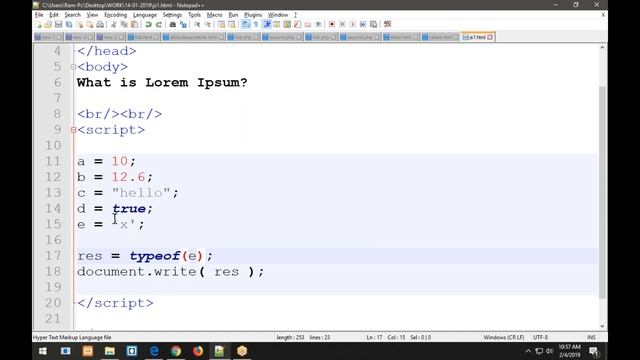This screenshot has width=640, height=360.
Task: Open the Settings menu
Action: tap(172, 15)
